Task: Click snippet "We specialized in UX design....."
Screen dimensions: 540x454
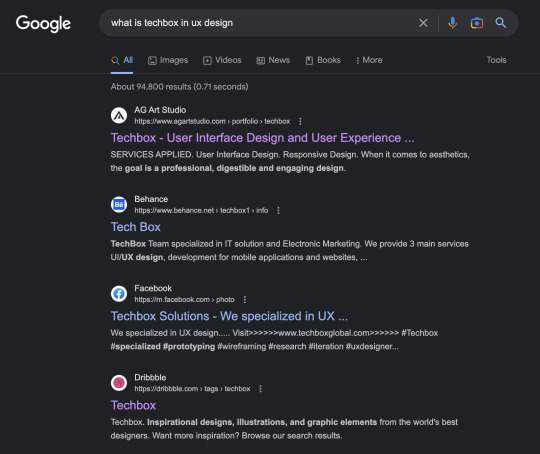Action: (x=170, y=333)
